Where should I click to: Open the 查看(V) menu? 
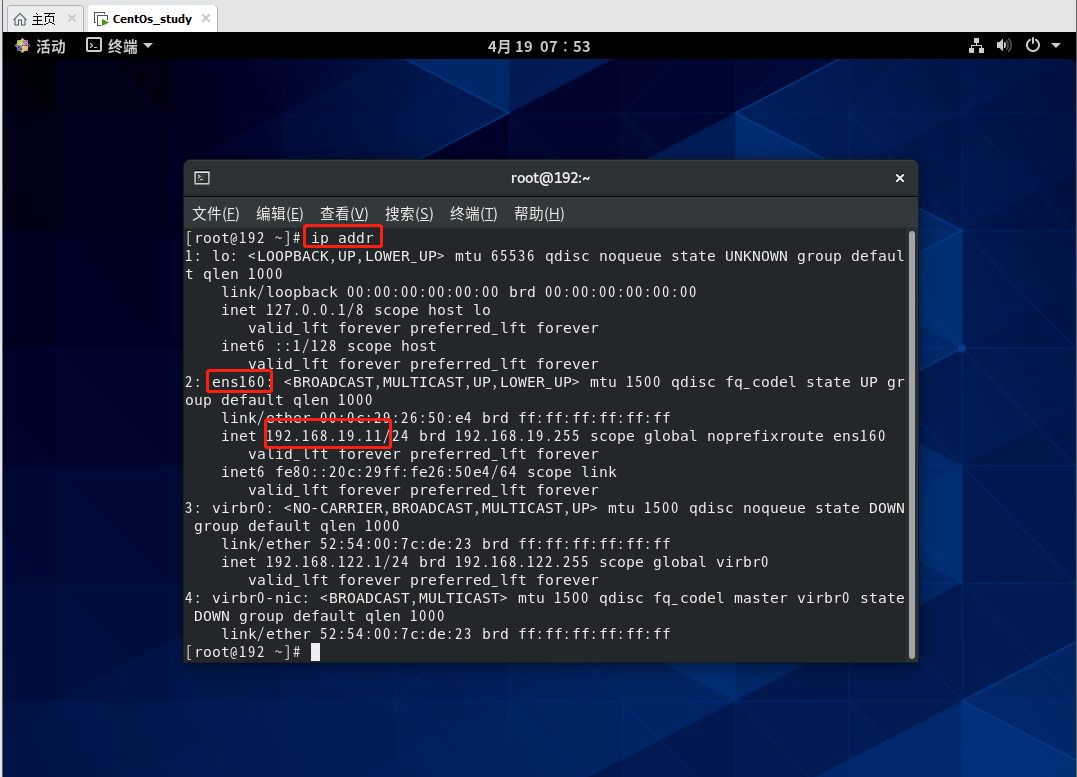[x=344, y=214]
